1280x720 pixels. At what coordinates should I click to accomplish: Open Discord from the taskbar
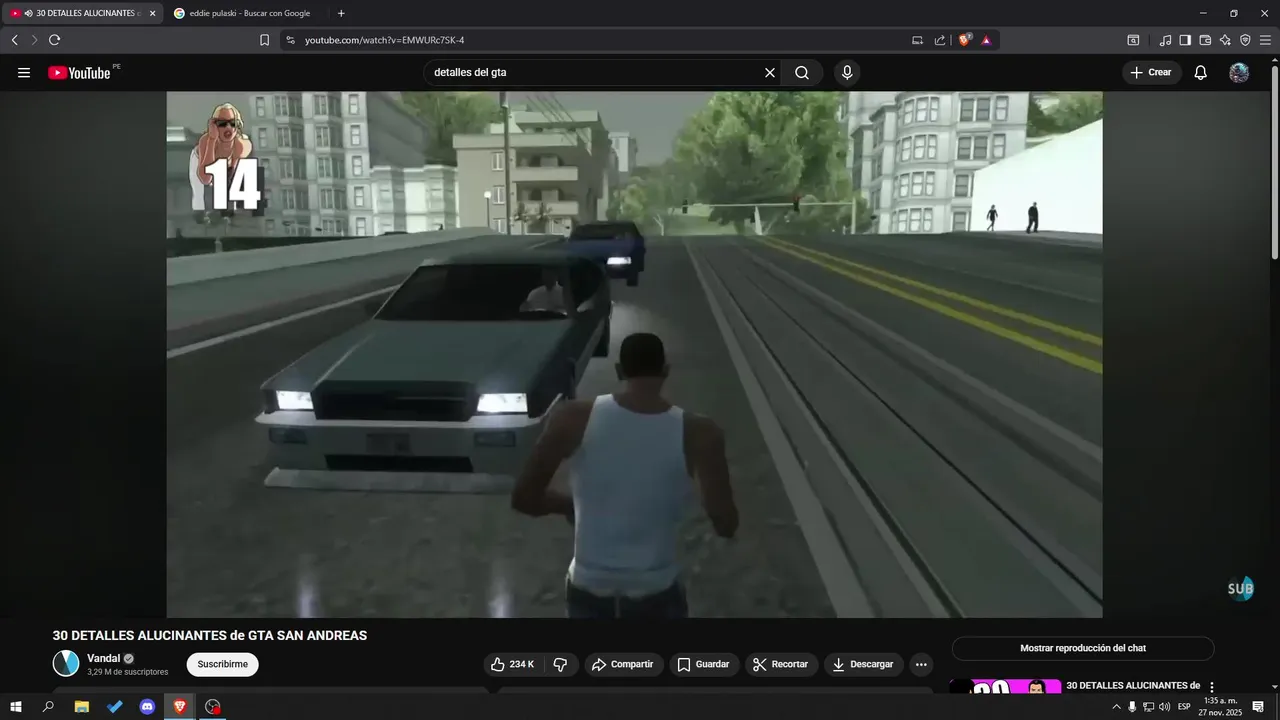point(147,707)
